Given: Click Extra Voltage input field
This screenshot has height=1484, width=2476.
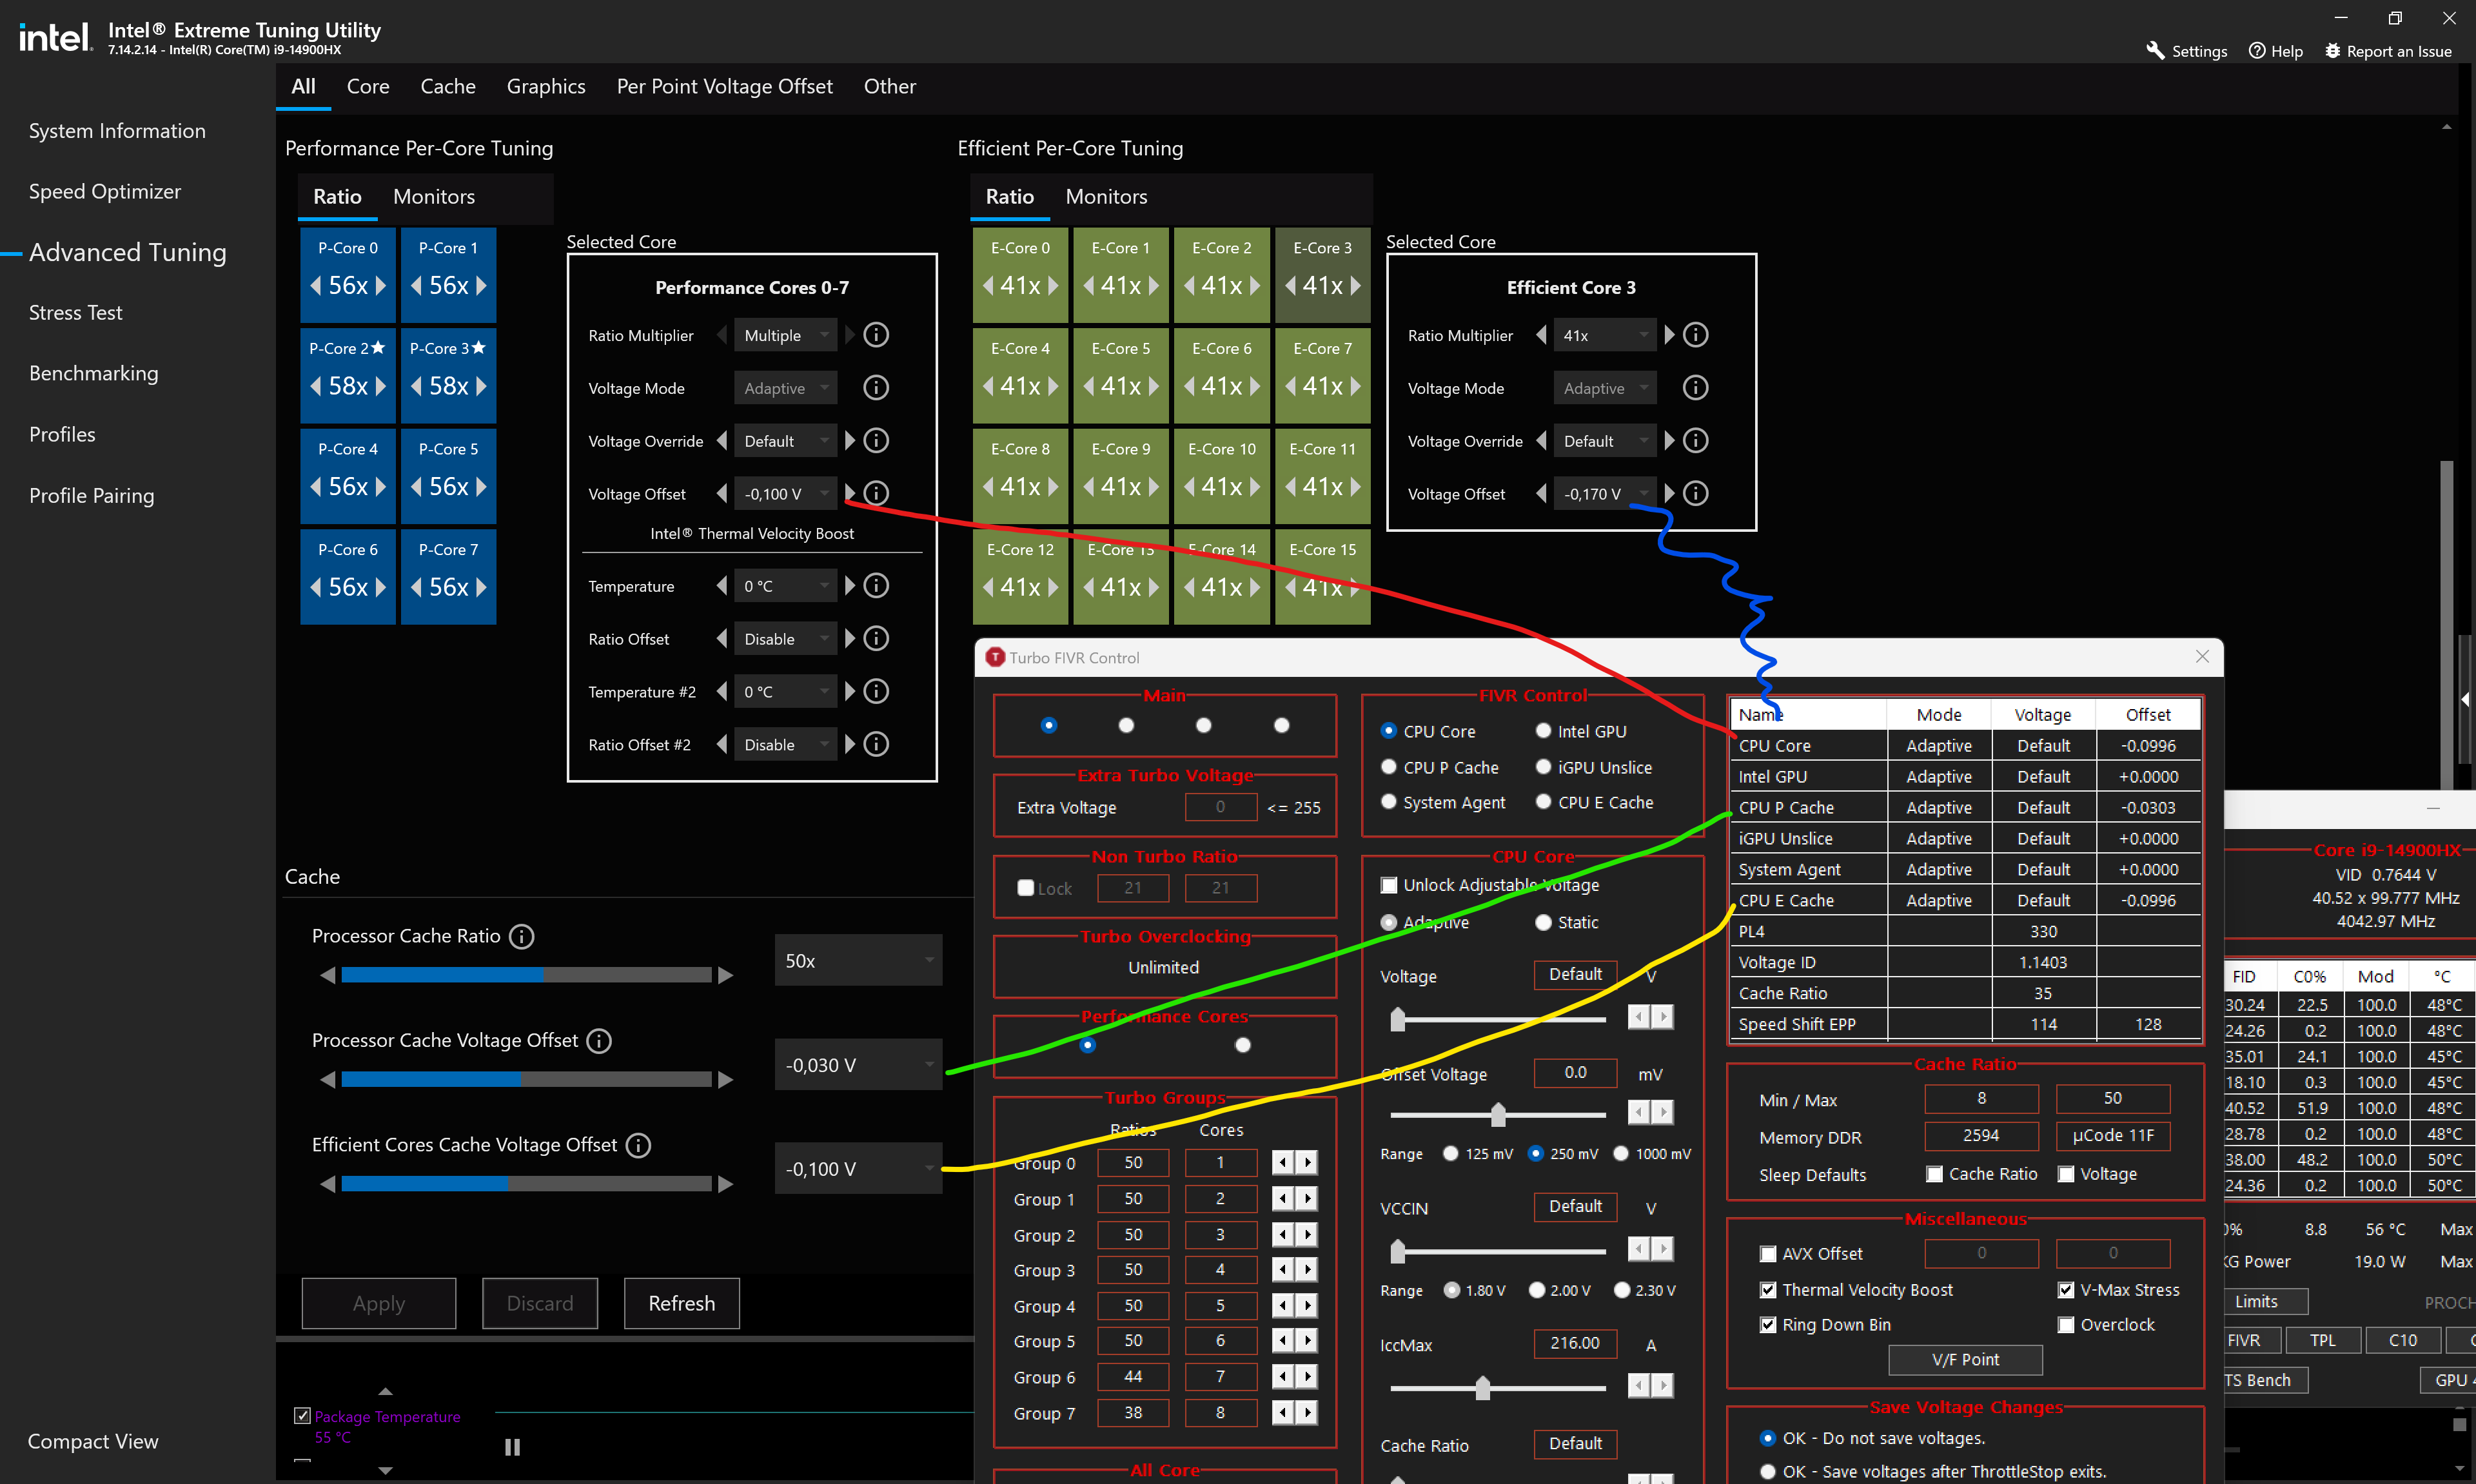Looking at the screenshot, I should [x=1220, y=807].
